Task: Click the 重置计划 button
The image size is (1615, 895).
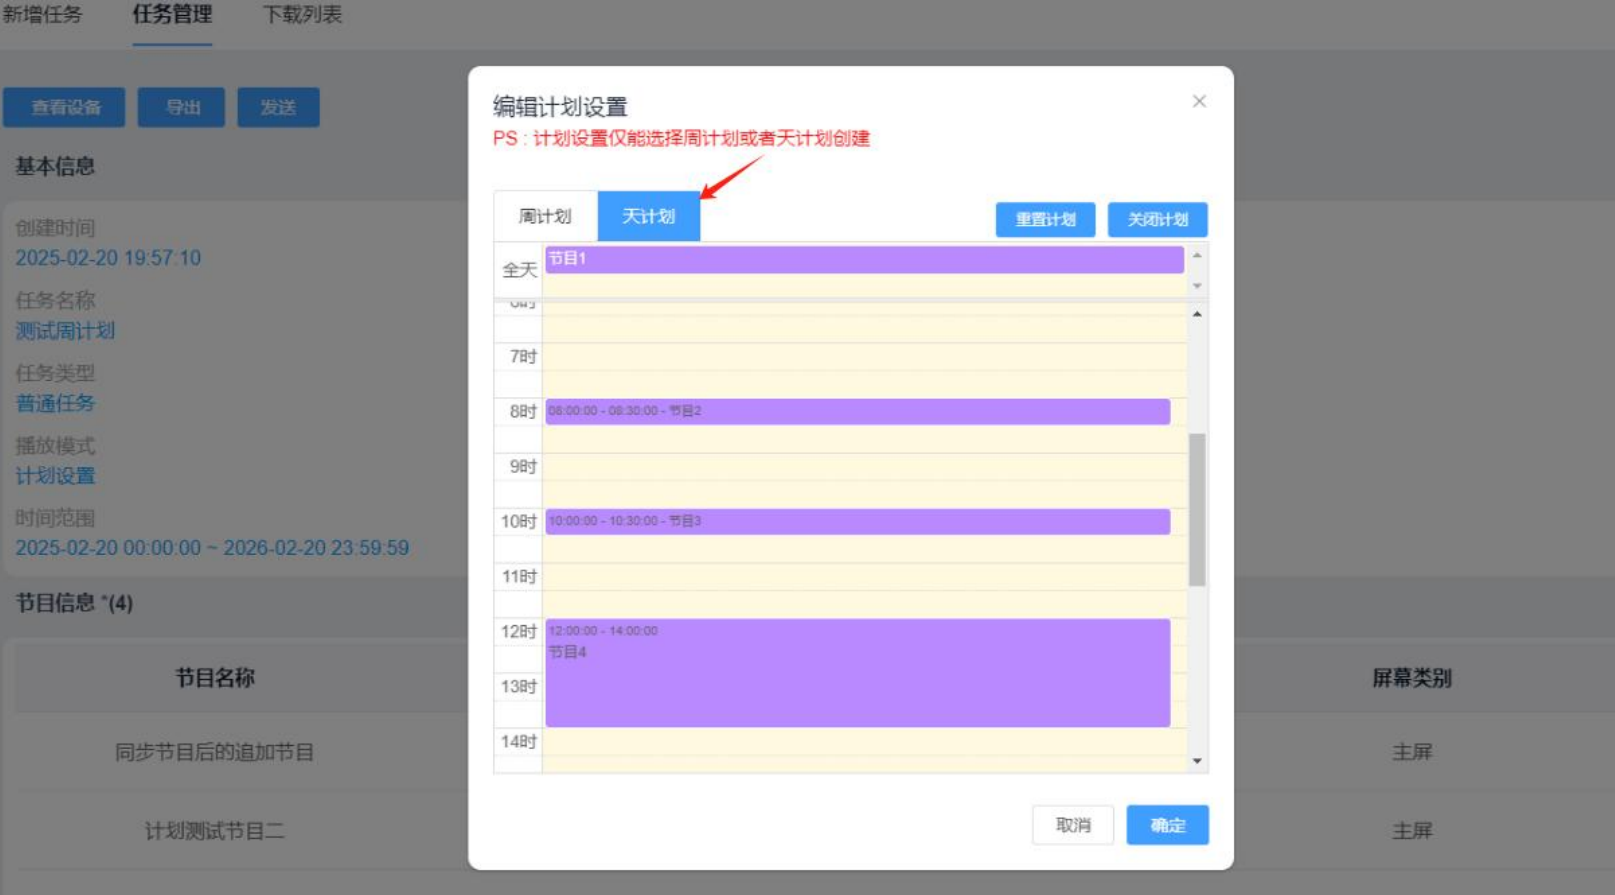Action: [1045, 220]
